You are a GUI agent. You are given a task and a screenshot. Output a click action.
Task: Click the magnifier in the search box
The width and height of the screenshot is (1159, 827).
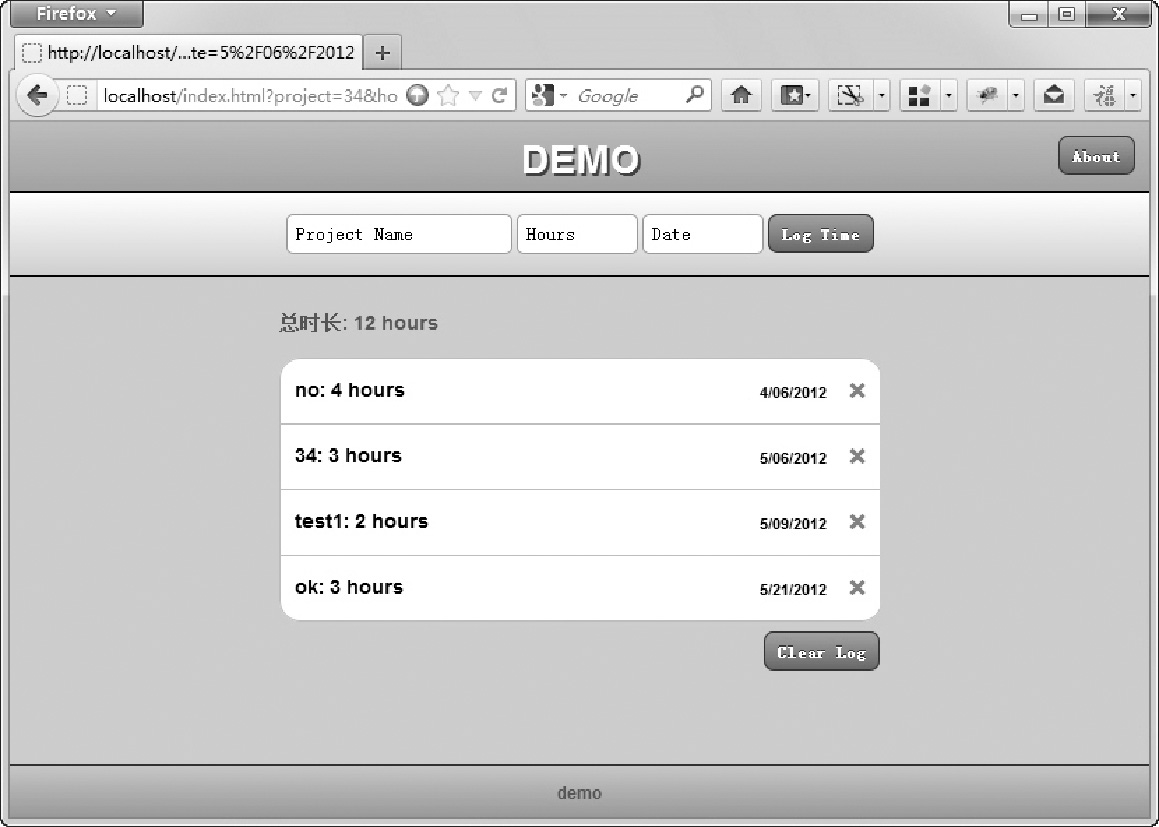click(x=695, y=95)
